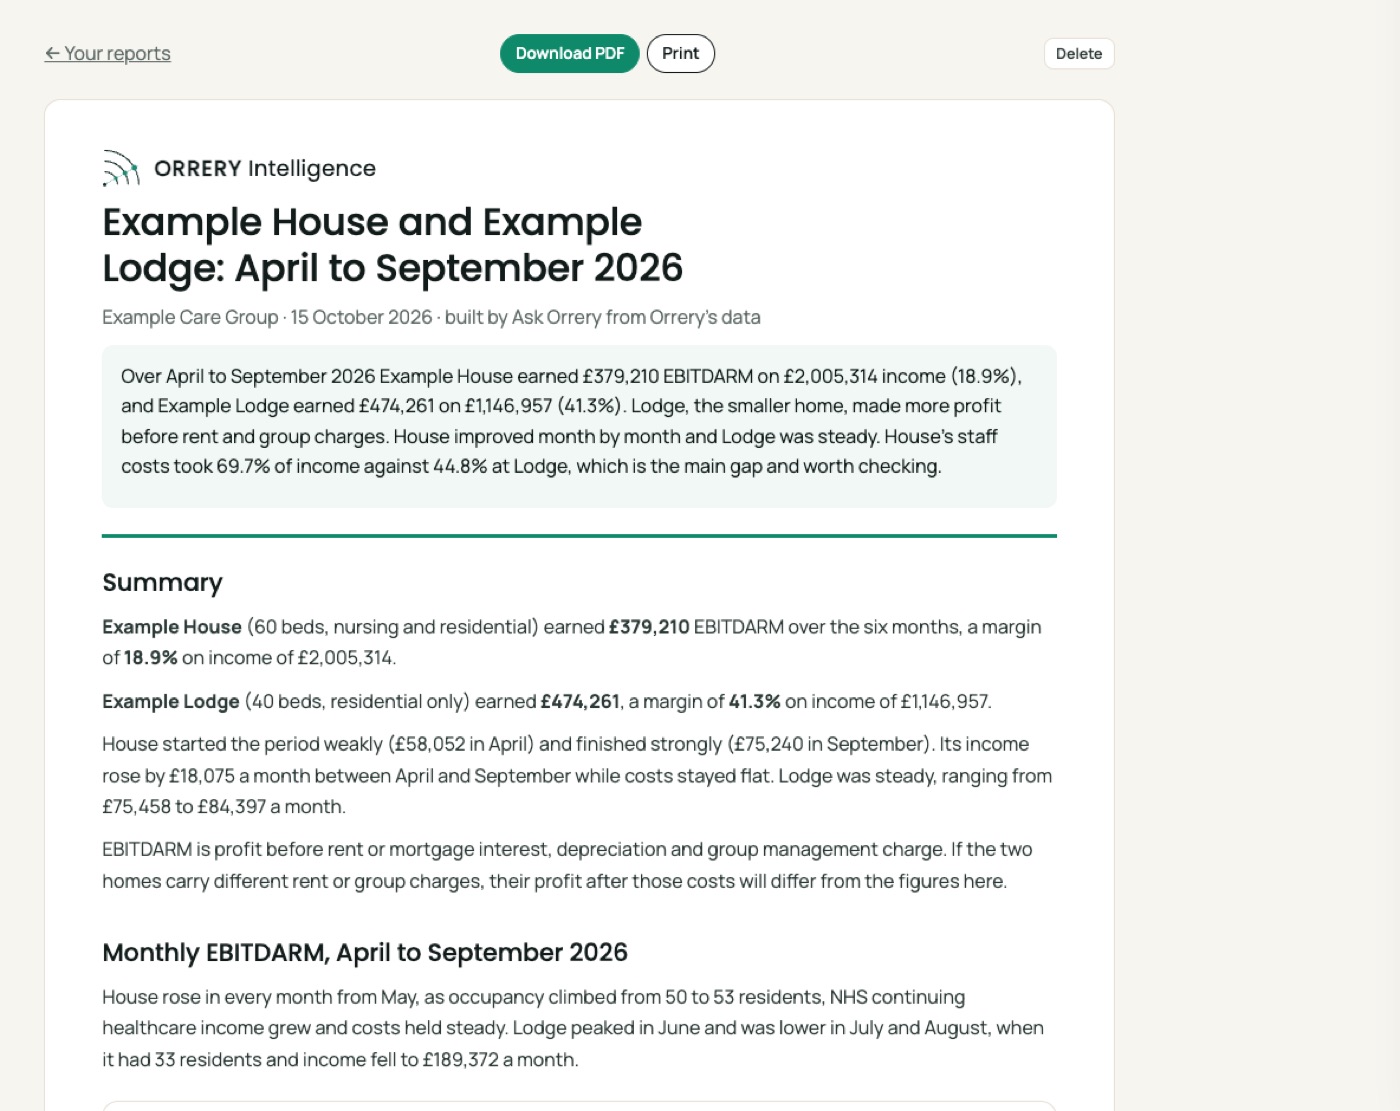
Task: Click the green overview summary box
Action: (x=579, y=427)
